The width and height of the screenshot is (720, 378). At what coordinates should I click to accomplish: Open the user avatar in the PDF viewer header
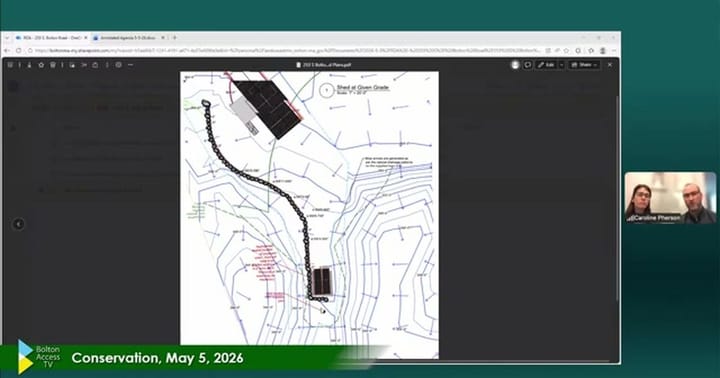[x=515, y=65]
